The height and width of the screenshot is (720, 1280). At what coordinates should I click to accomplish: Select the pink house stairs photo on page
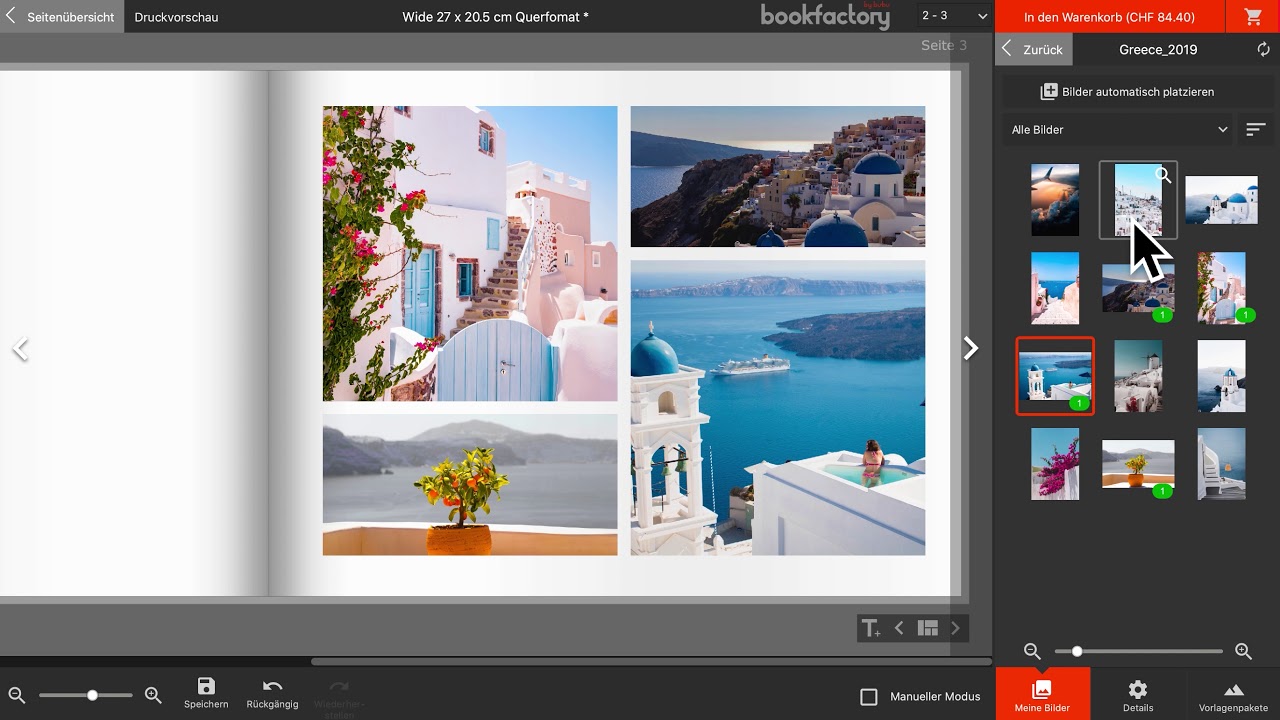point(470,254)
